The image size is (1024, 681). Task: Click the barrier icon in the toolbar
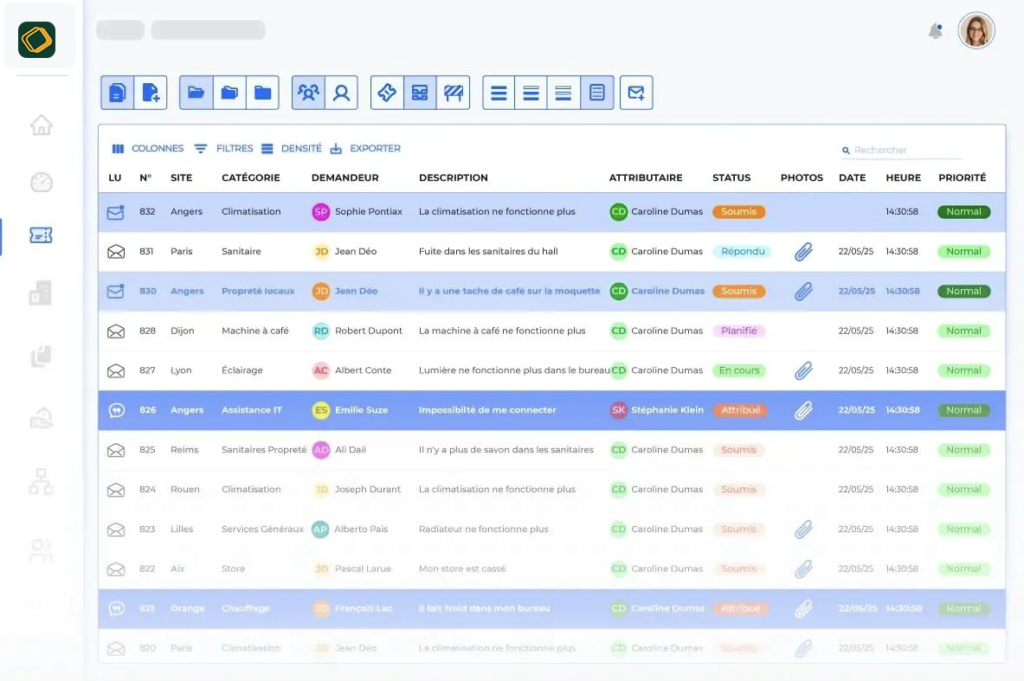[453, 93]
